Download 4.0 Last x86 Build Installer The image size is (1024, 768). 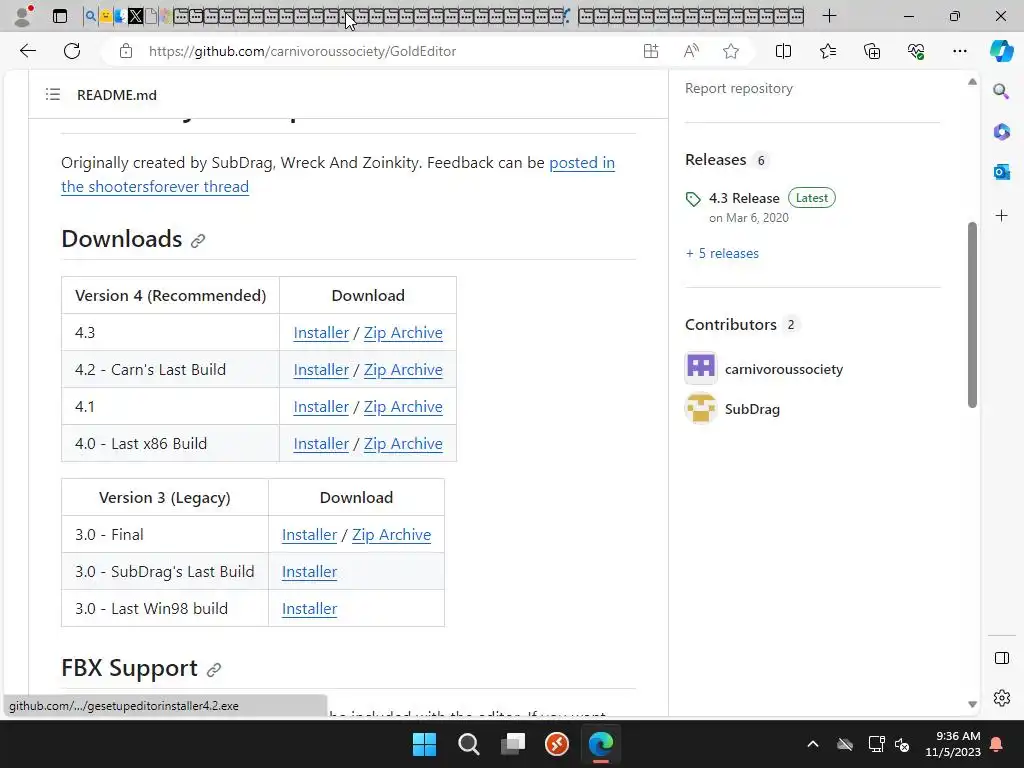(321, 443)
